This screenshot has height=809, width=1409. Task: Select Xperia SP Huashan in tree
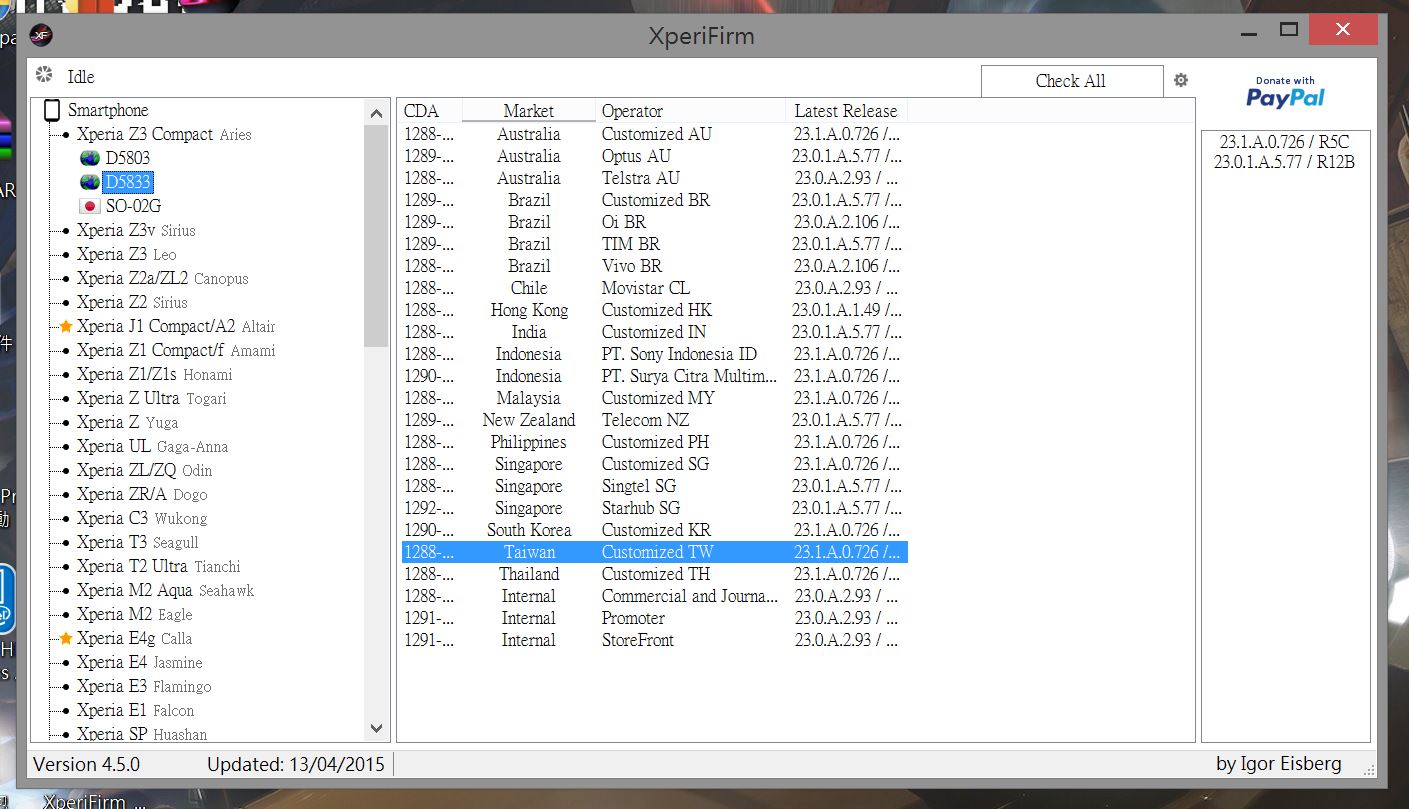click(142, 734)
